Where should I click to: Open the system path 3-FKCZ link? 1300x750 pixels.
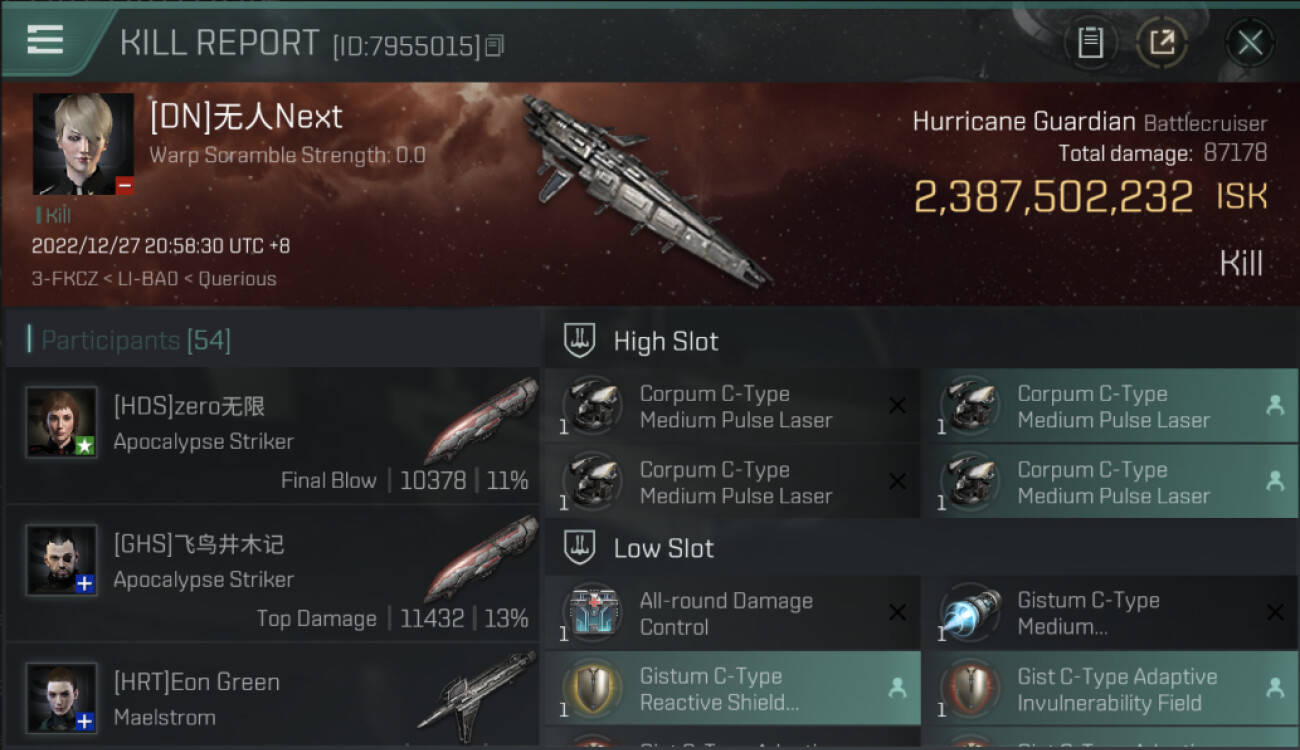tap(62, 279)
